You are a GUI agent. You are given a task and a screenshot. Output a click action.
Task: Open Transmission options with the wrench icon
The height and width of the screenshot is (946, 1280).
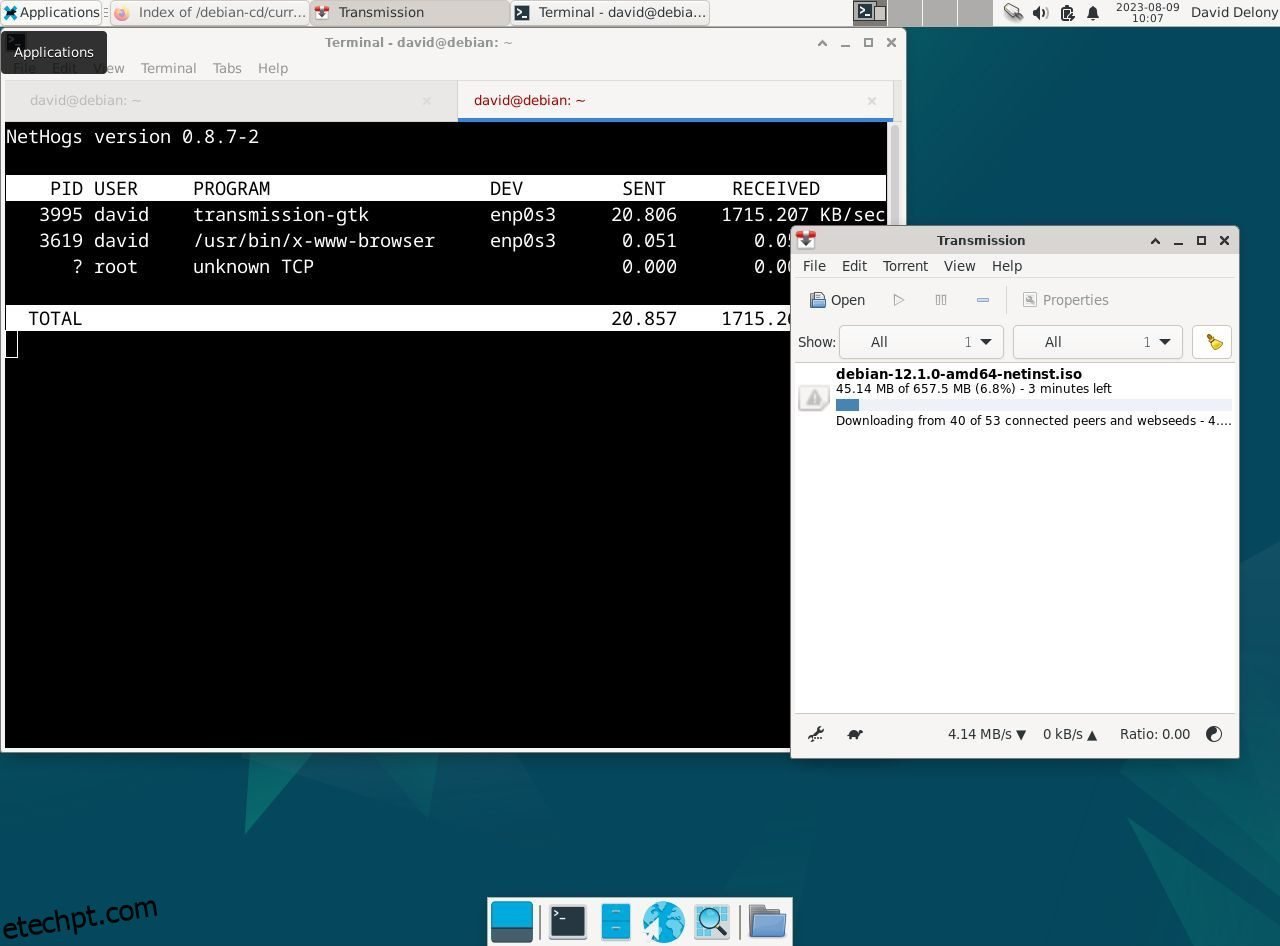[x=815, y=734]
